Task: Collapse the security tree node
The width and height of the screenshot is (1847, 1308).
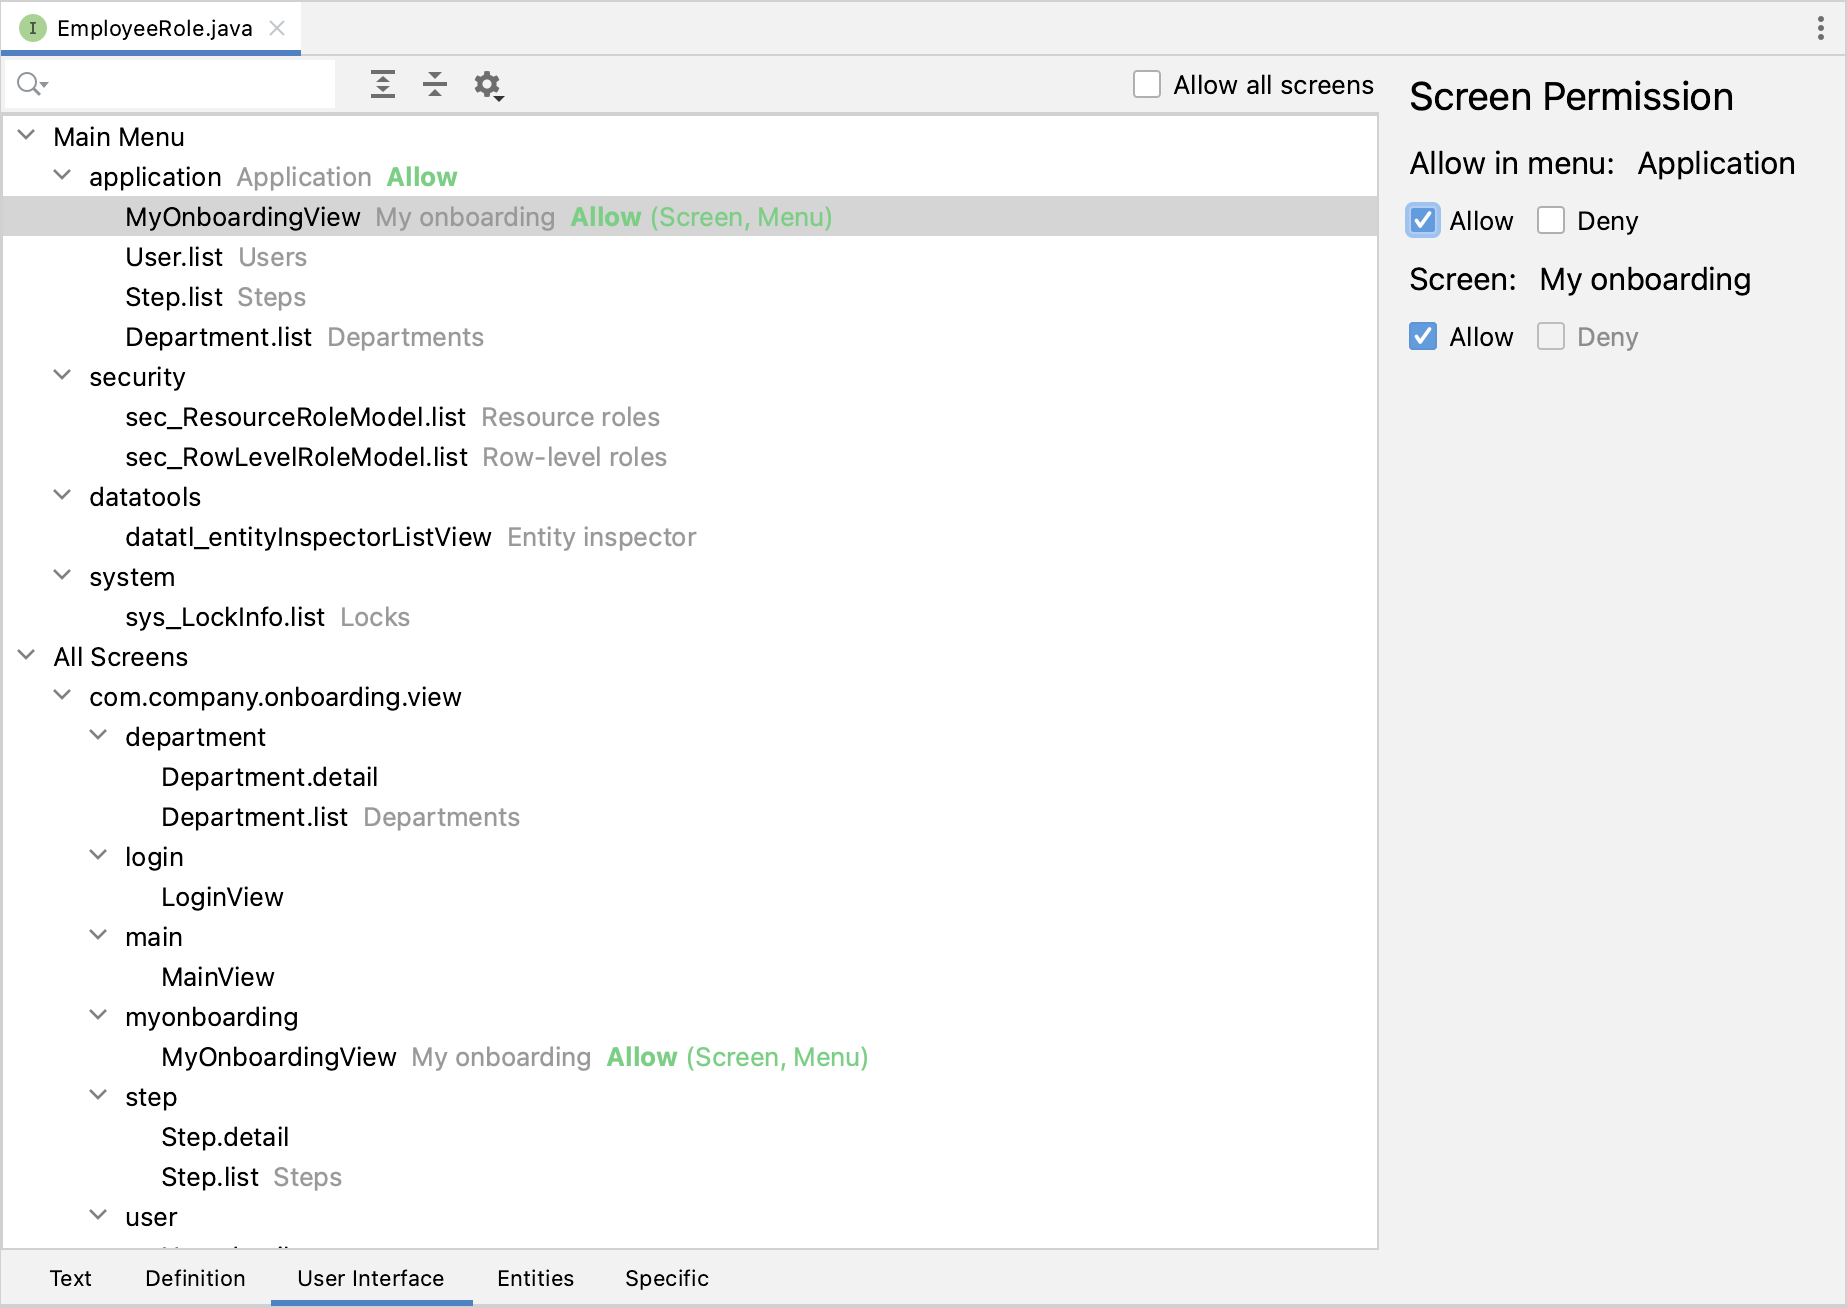Action: coord(62,376)
